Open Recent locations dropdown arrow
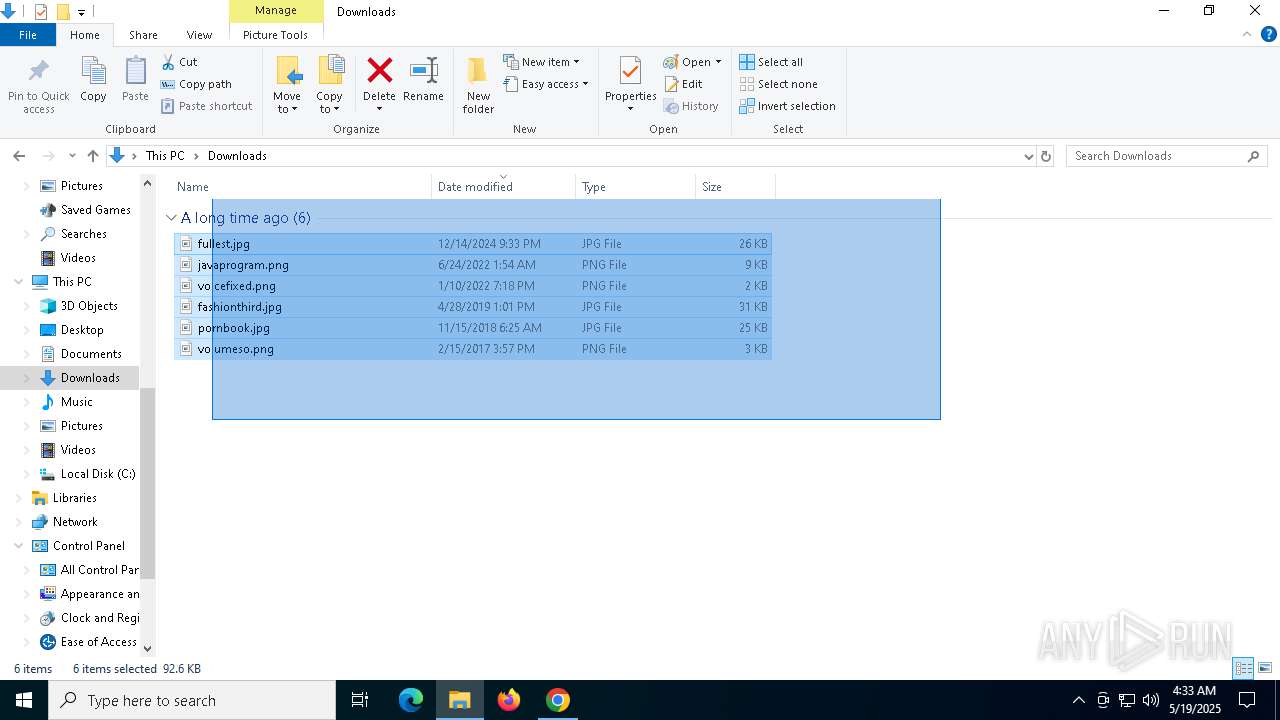1280x720 pixels. tap(72, 156)
